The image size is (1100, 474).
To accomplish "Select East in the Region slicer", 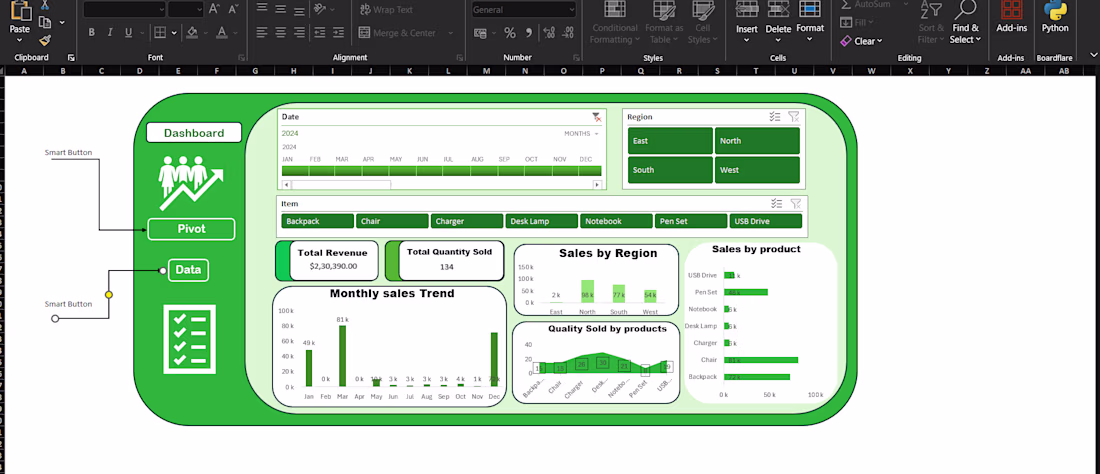I will [x=670, y=141].
